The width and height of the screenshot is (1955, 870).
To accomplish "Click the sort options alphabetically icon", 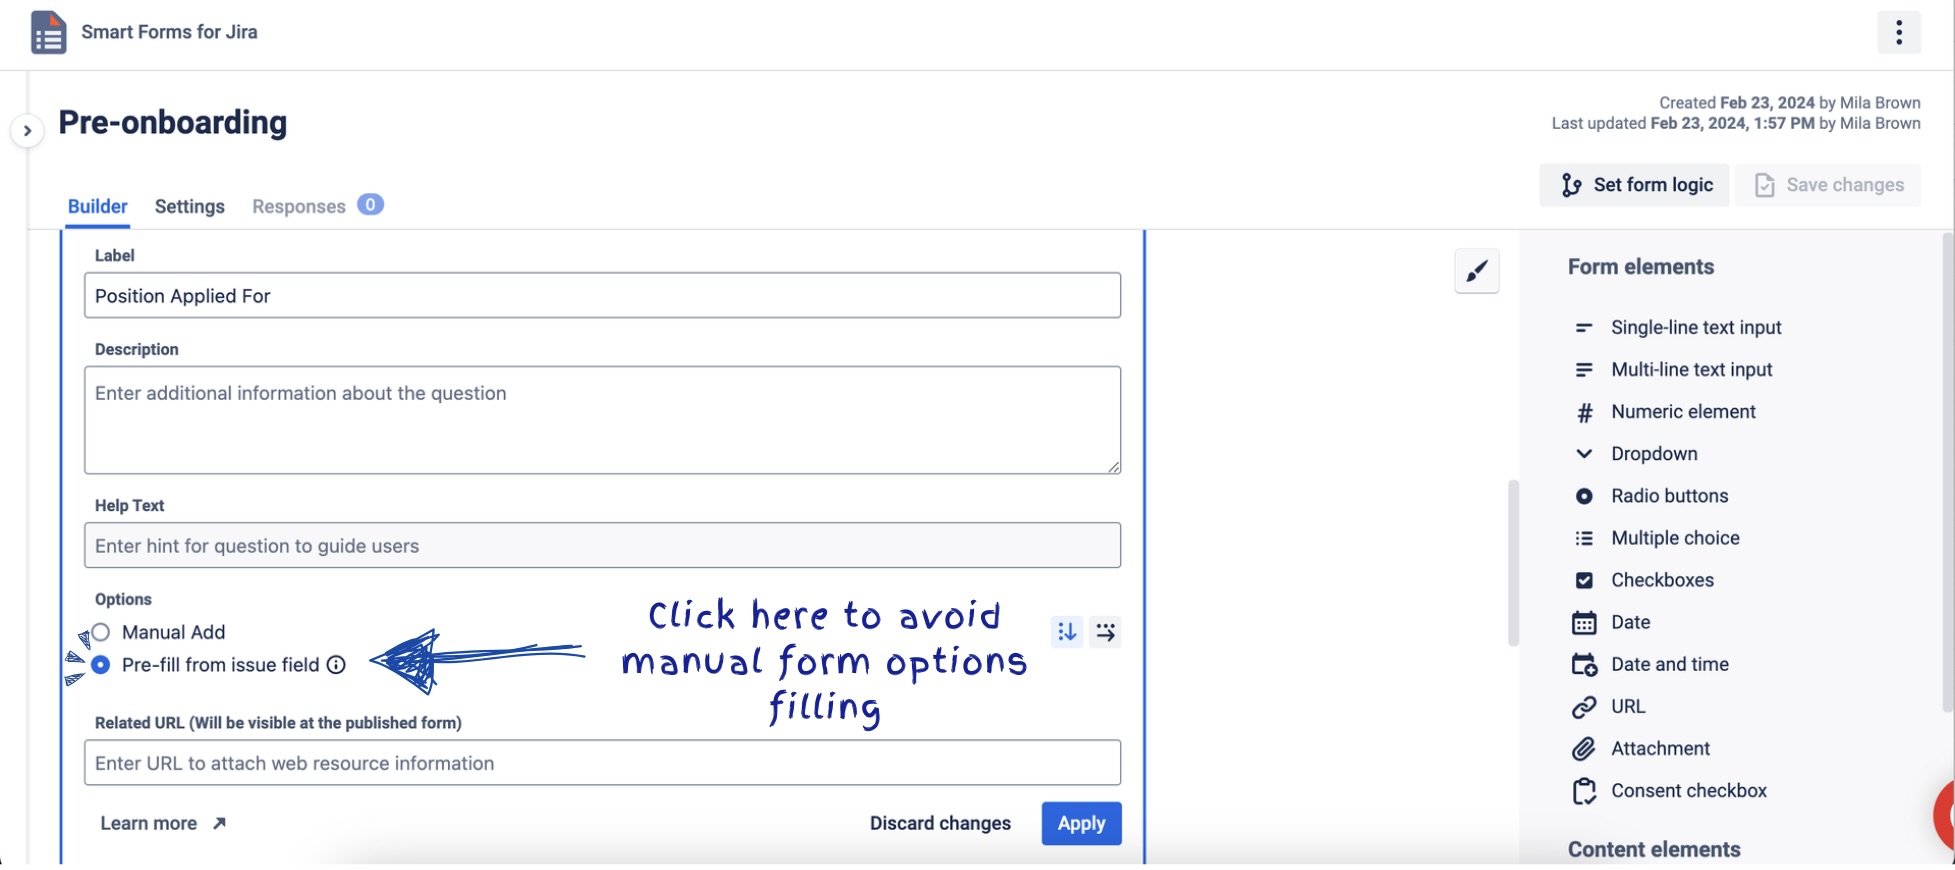I will pos(1067,632).
